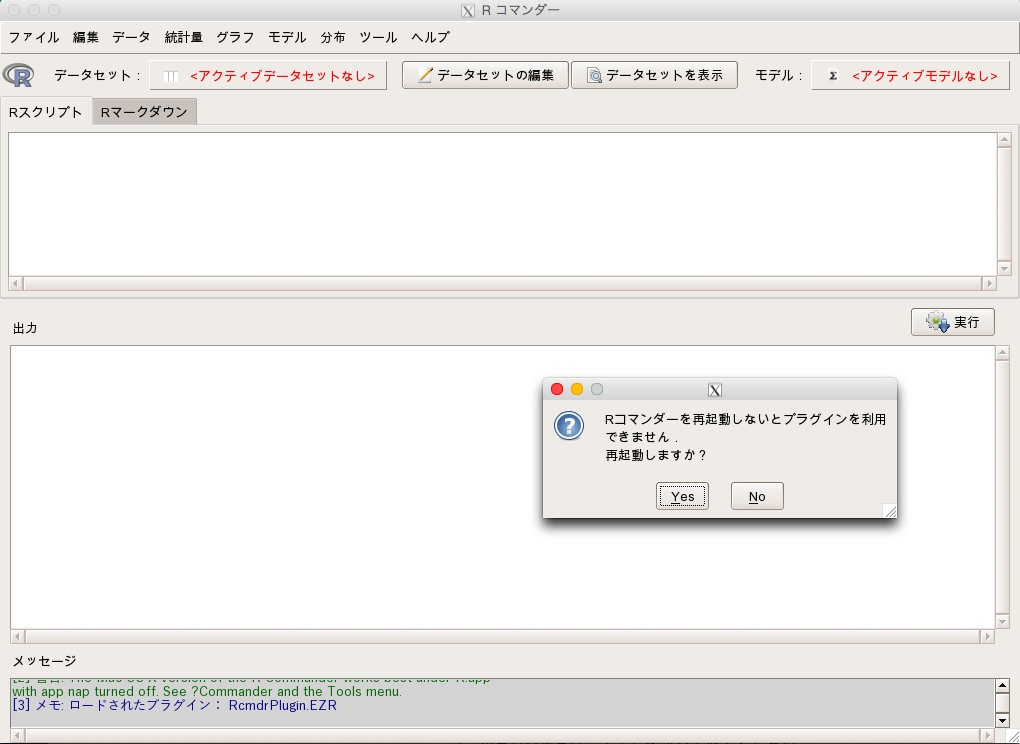The height and width of the screenshot is (744, 1020).
Task: Click the モデル: label
Action: [779, 75]
